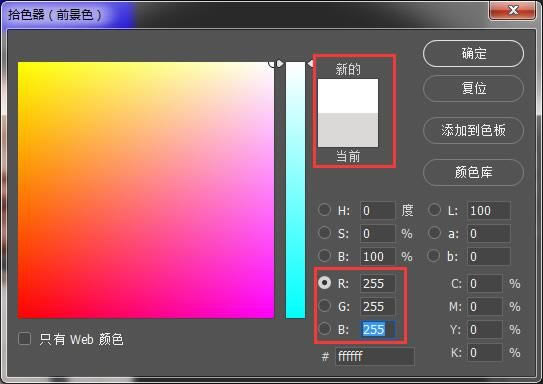Enable the 只有 Web 颜色 checkbox
Screen dimensions: 543x384
pyautogui.click(x=25, y=339)
